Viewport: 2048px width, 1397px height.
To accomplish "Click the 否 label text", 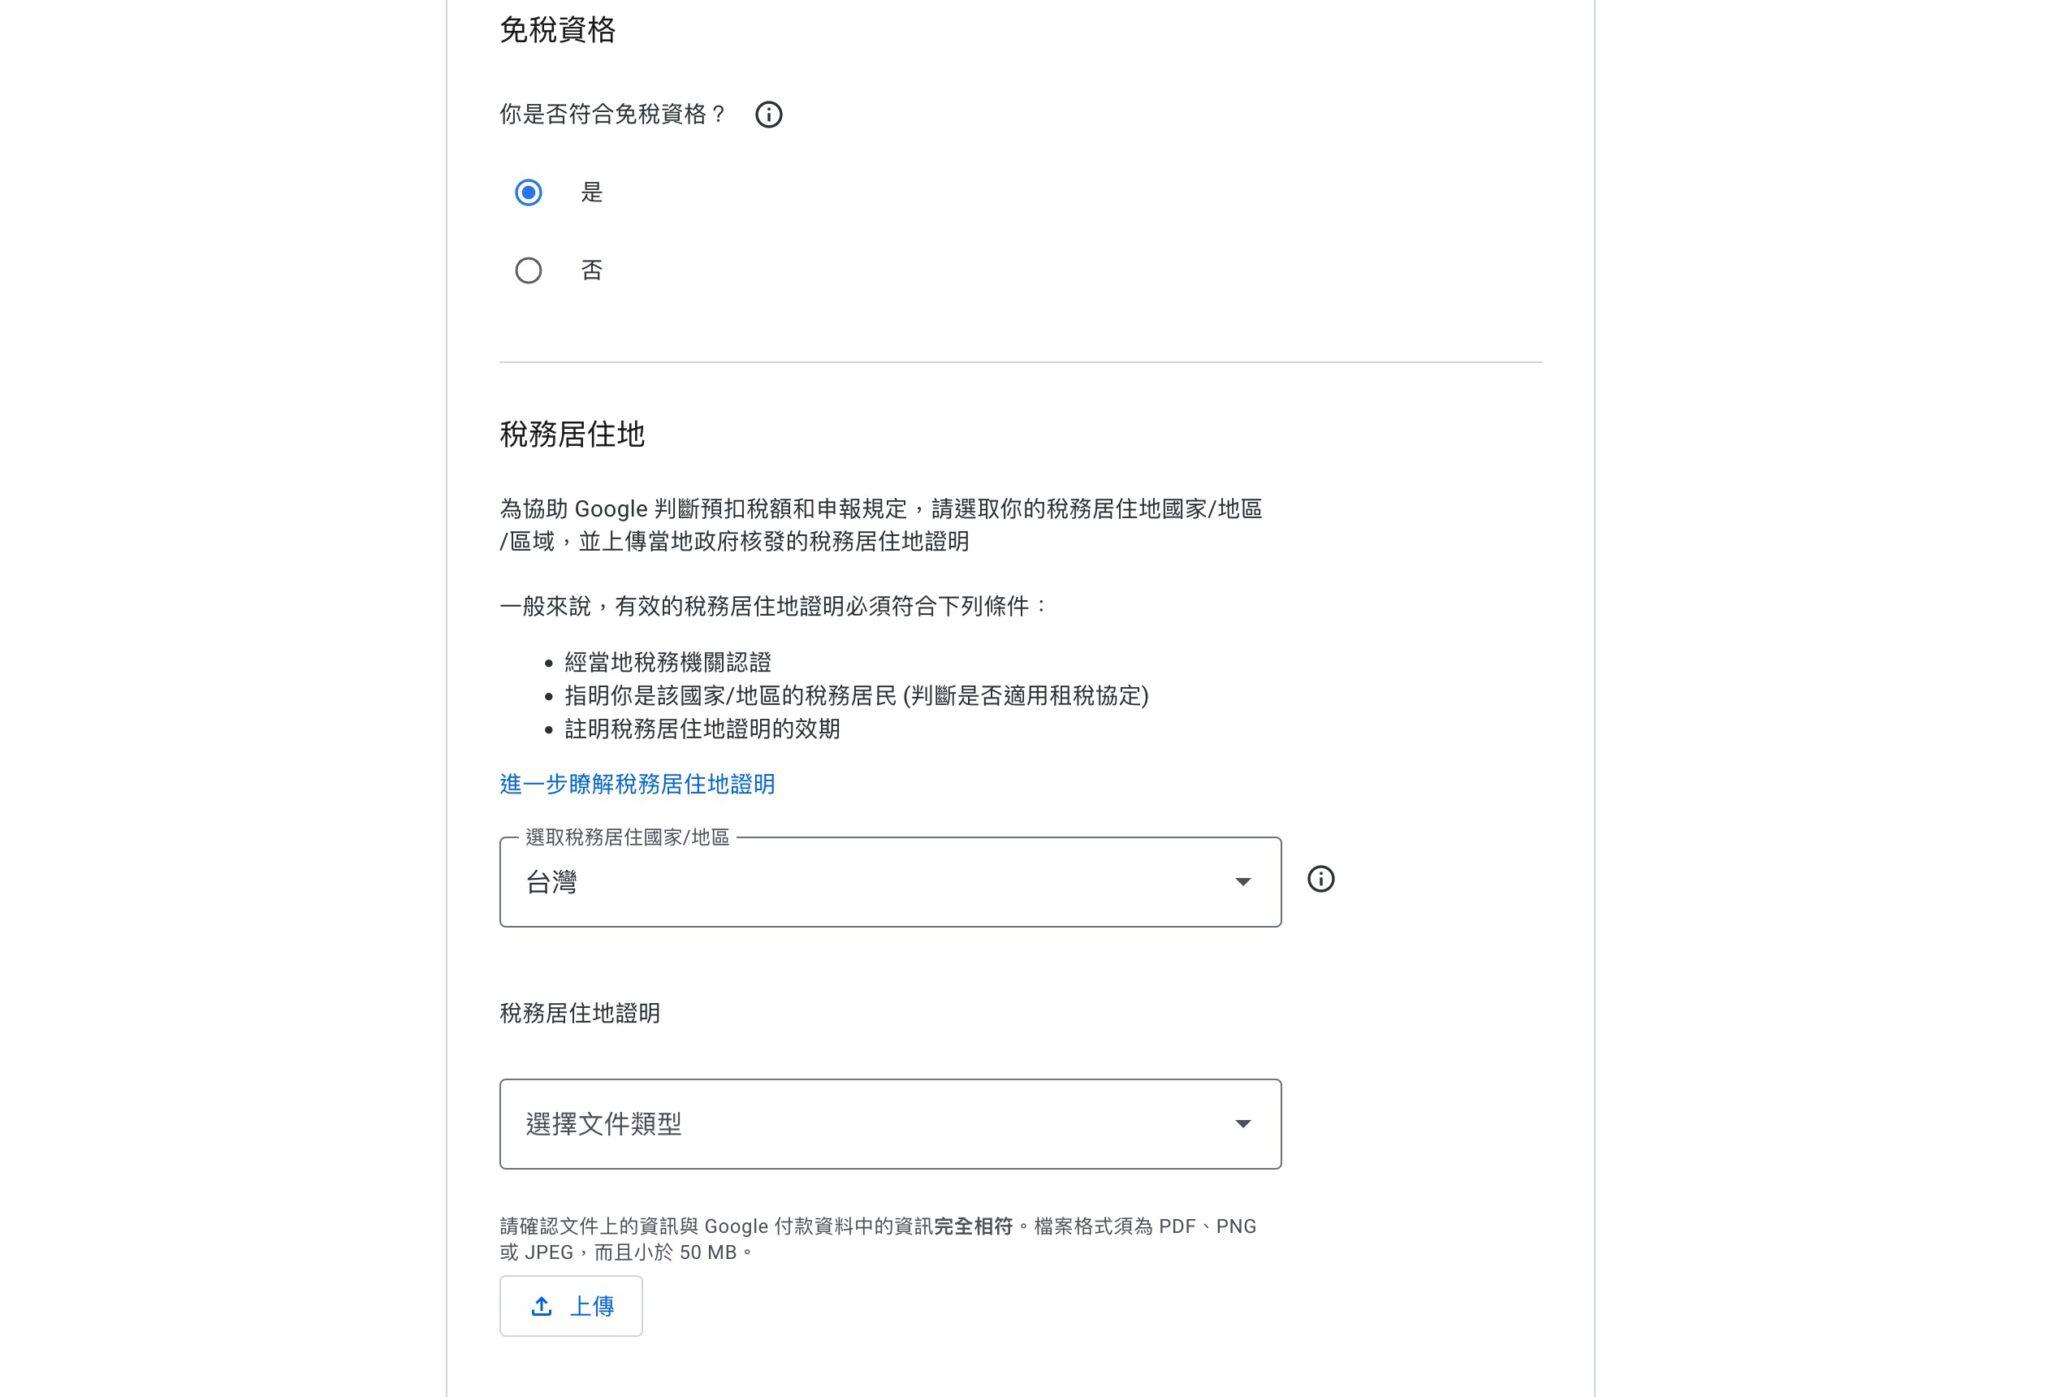I will [x=592, y=271].
